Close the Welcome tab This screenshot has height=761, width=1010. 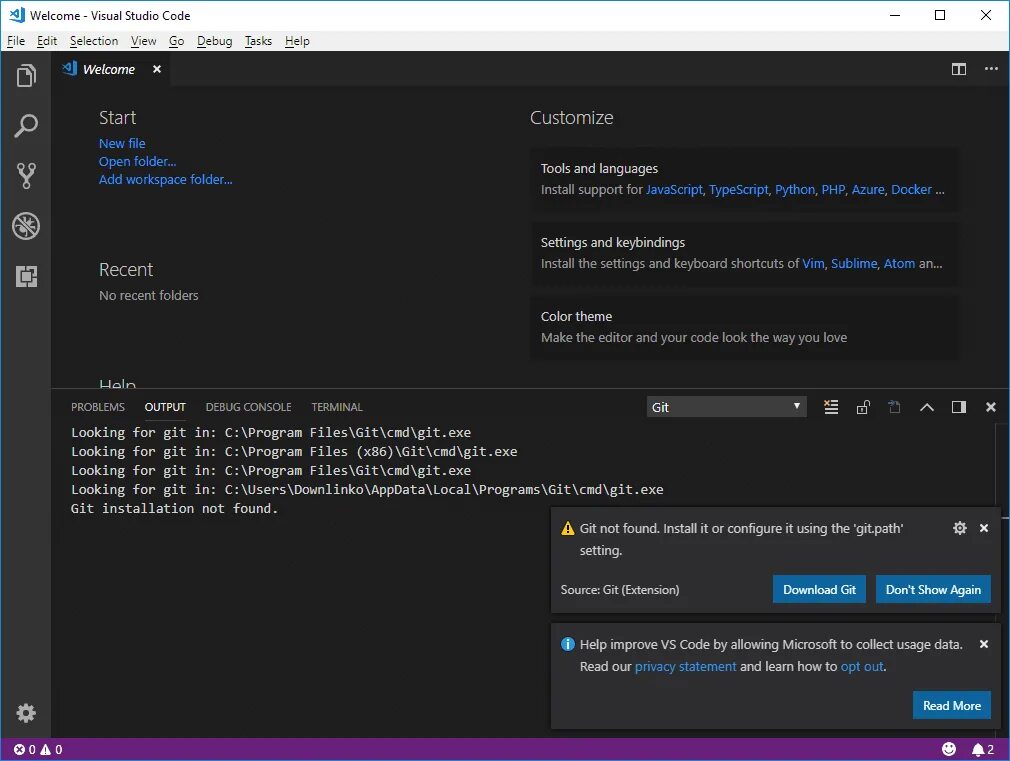(157, 69)
